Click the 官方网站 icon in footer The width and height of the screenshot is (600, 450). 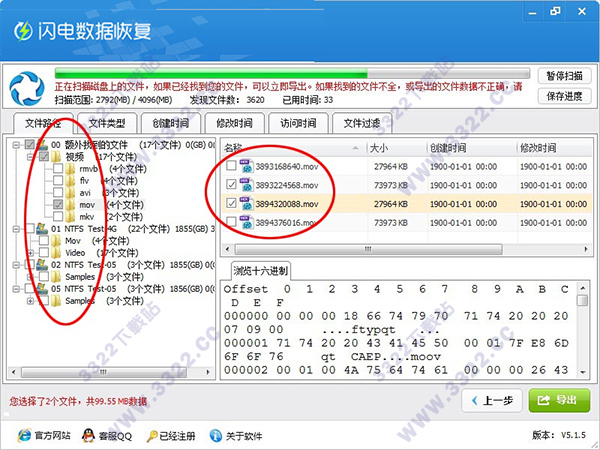click(x=23, y=435)
